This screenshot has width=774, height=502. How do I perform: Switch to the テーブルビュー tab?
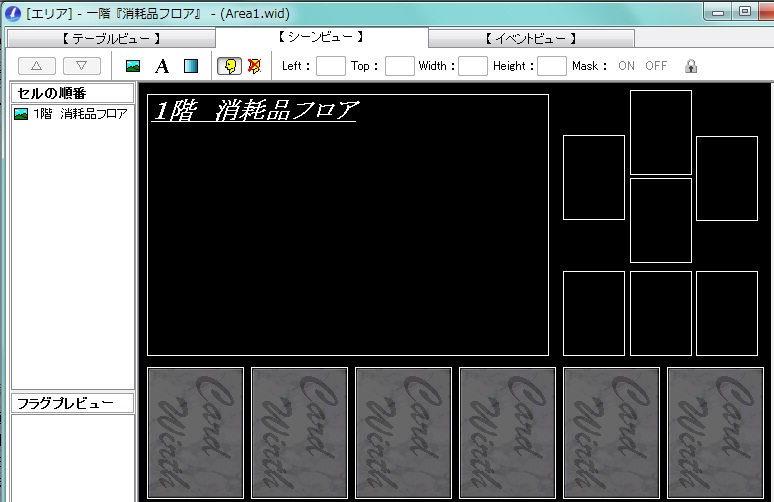coord(112,39)
